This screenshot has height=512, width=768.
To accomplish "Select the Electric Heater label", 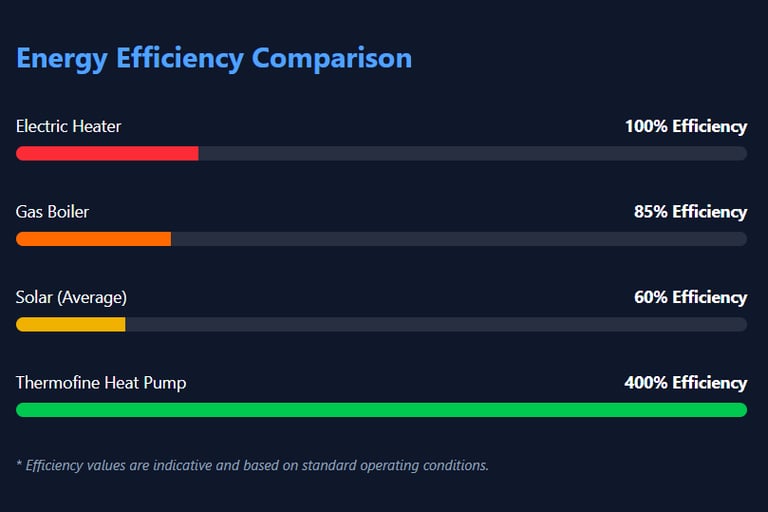I will point(68,126).
